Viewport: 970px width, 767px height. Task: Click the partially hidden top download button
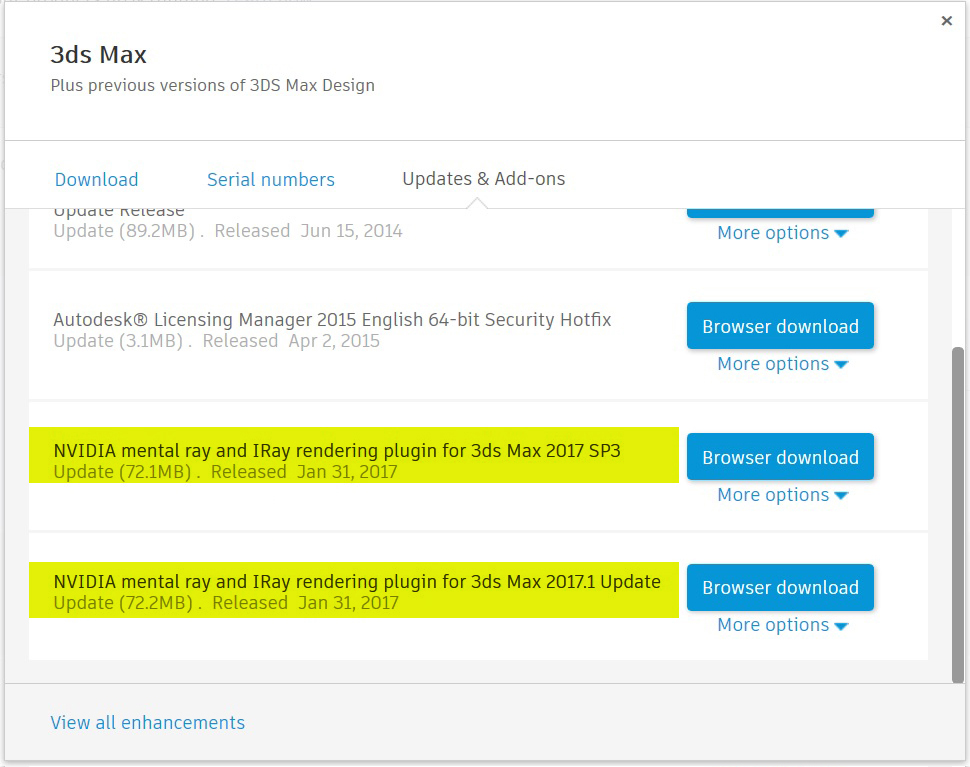(780, 212)
